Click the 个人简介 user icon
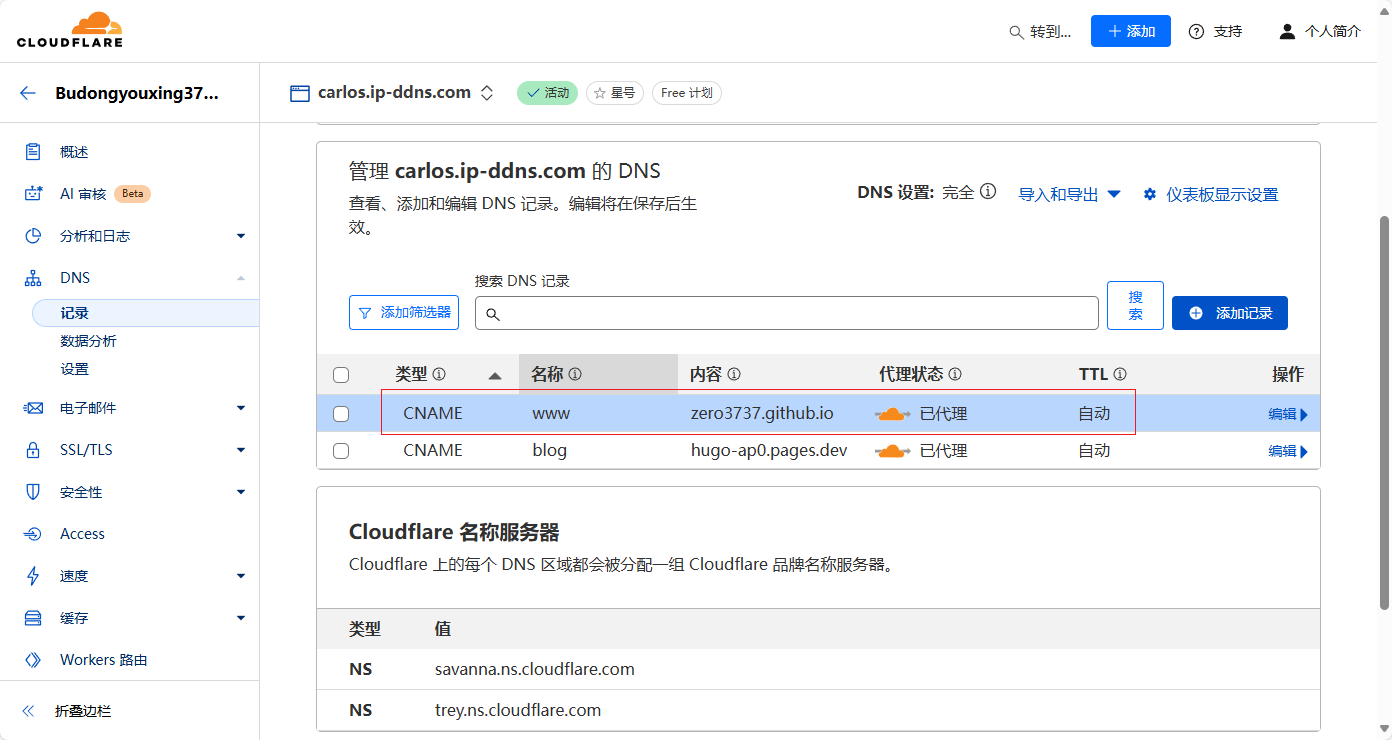Image resolution: width=1392 pixels, height=740 pixels. point(1287,31)
